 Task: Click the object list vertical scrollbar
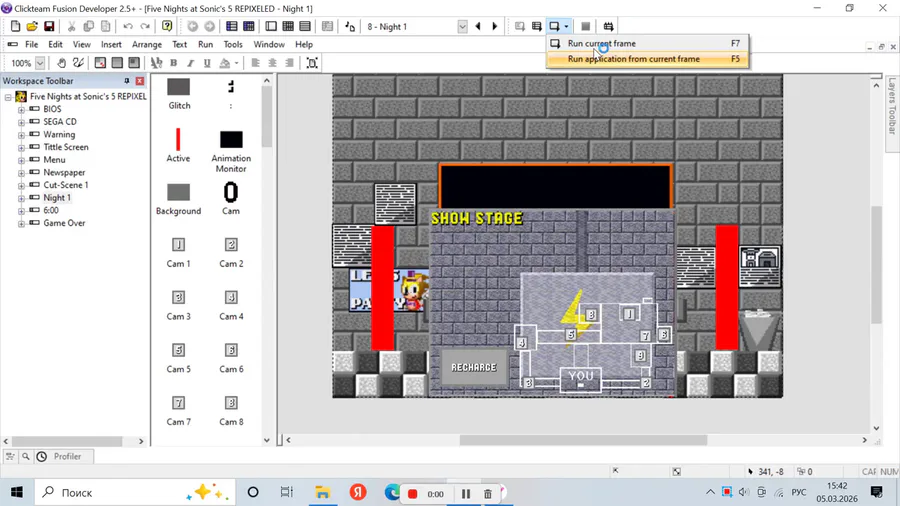[x=266, y=118]
